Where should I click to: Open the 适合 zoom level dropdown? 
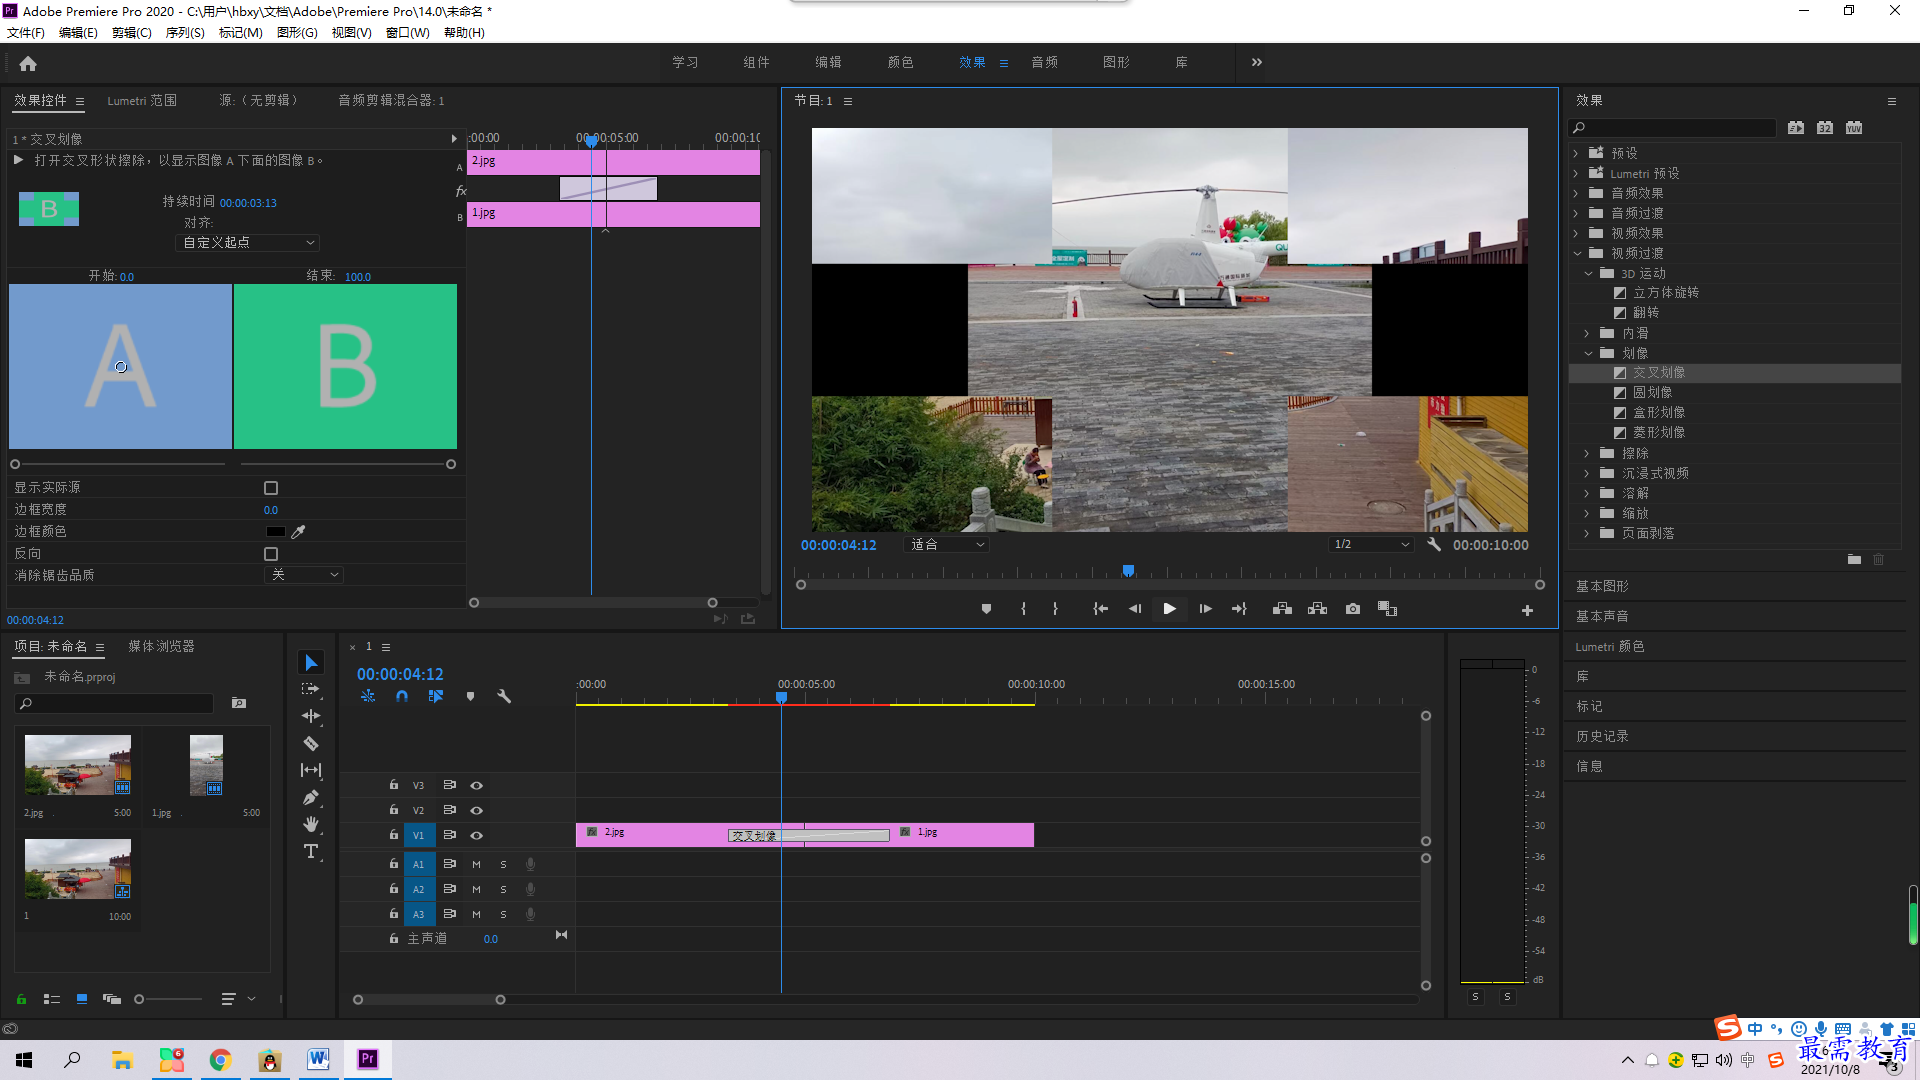pyautogui.click(x=946, y=545)
